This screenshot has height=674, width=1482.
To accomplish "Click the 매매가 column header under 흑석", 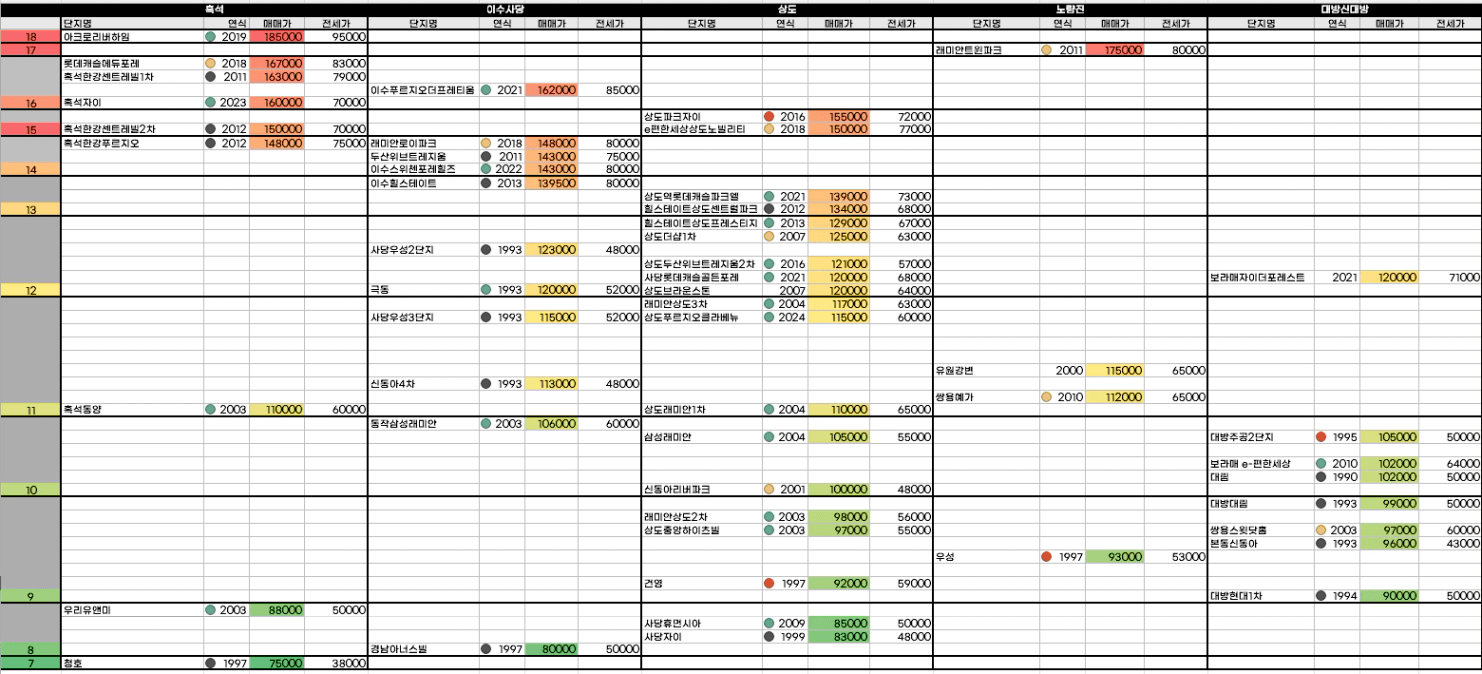I will pos(277,22).
